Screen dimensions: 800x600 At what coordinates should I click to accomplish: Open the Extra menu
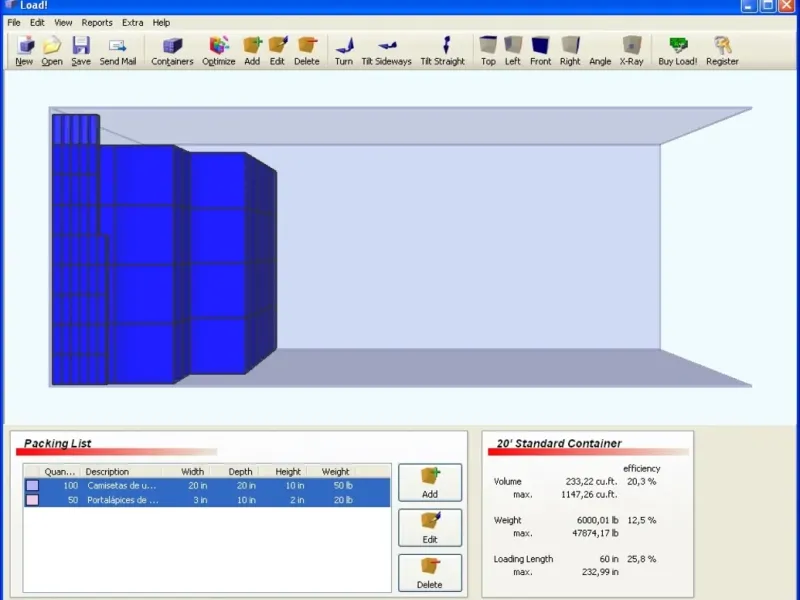pos(132,22)
